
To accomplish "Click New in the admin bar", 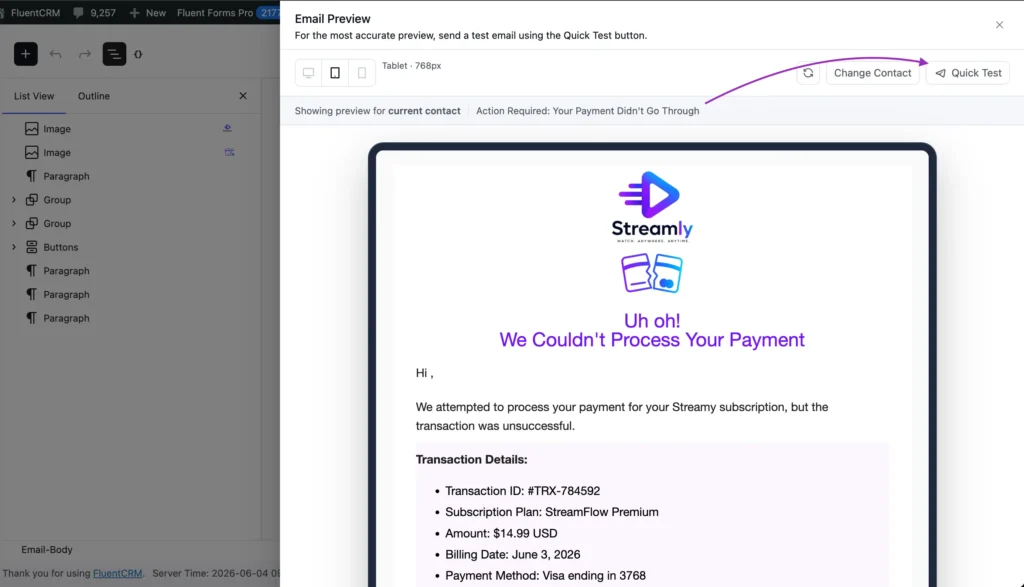I will (148, 12).
